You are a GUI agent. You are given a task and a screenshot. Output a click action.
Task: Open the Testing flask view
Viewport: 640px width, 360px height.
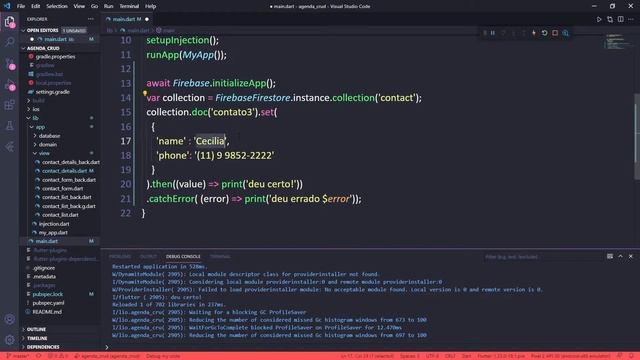pyautogui.click(x=9, y=126)
